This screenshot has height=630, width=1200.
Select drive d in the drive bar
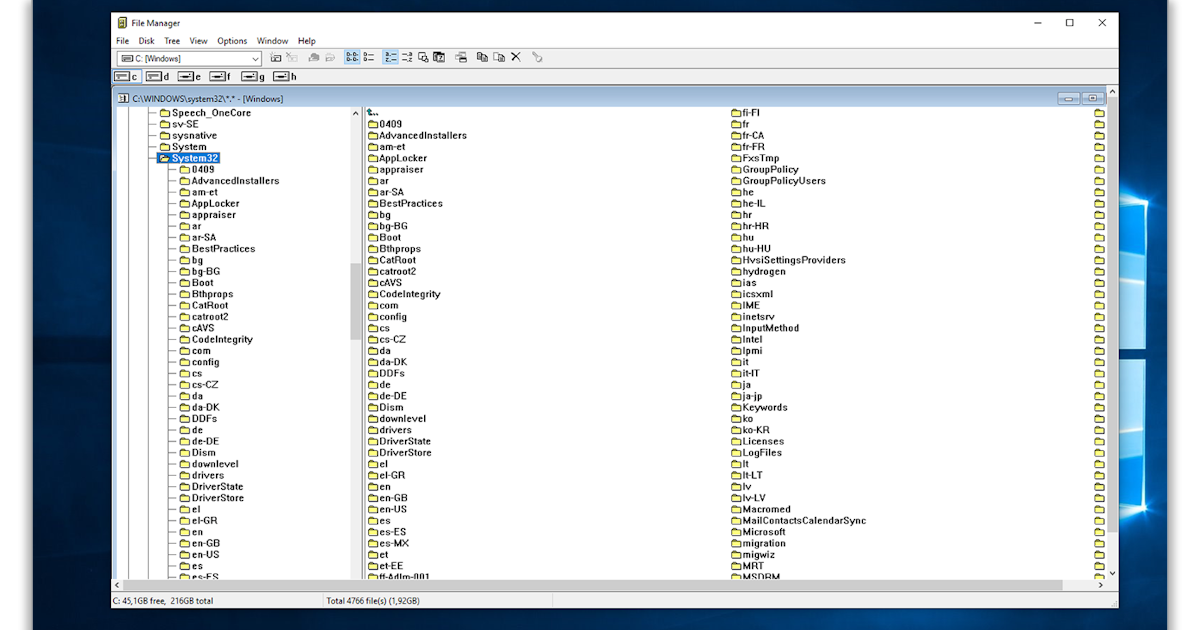pyautogui.click(x=158, y=76)
